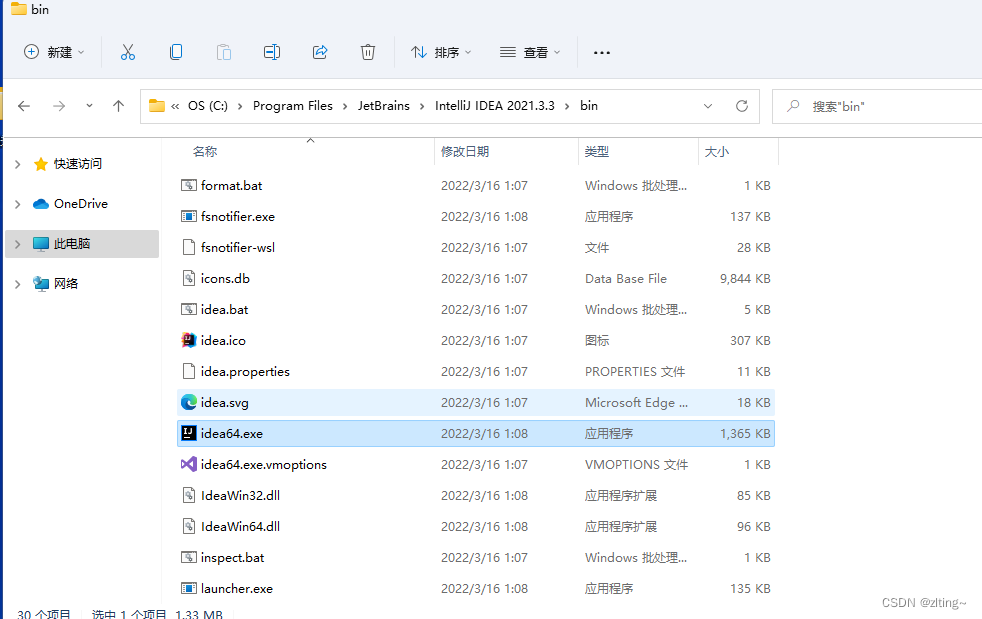This screenshot has width=982, height=619.
Task: Select the idea64.exe application icon
Action: pyautogui.click(x=189, y=433)
